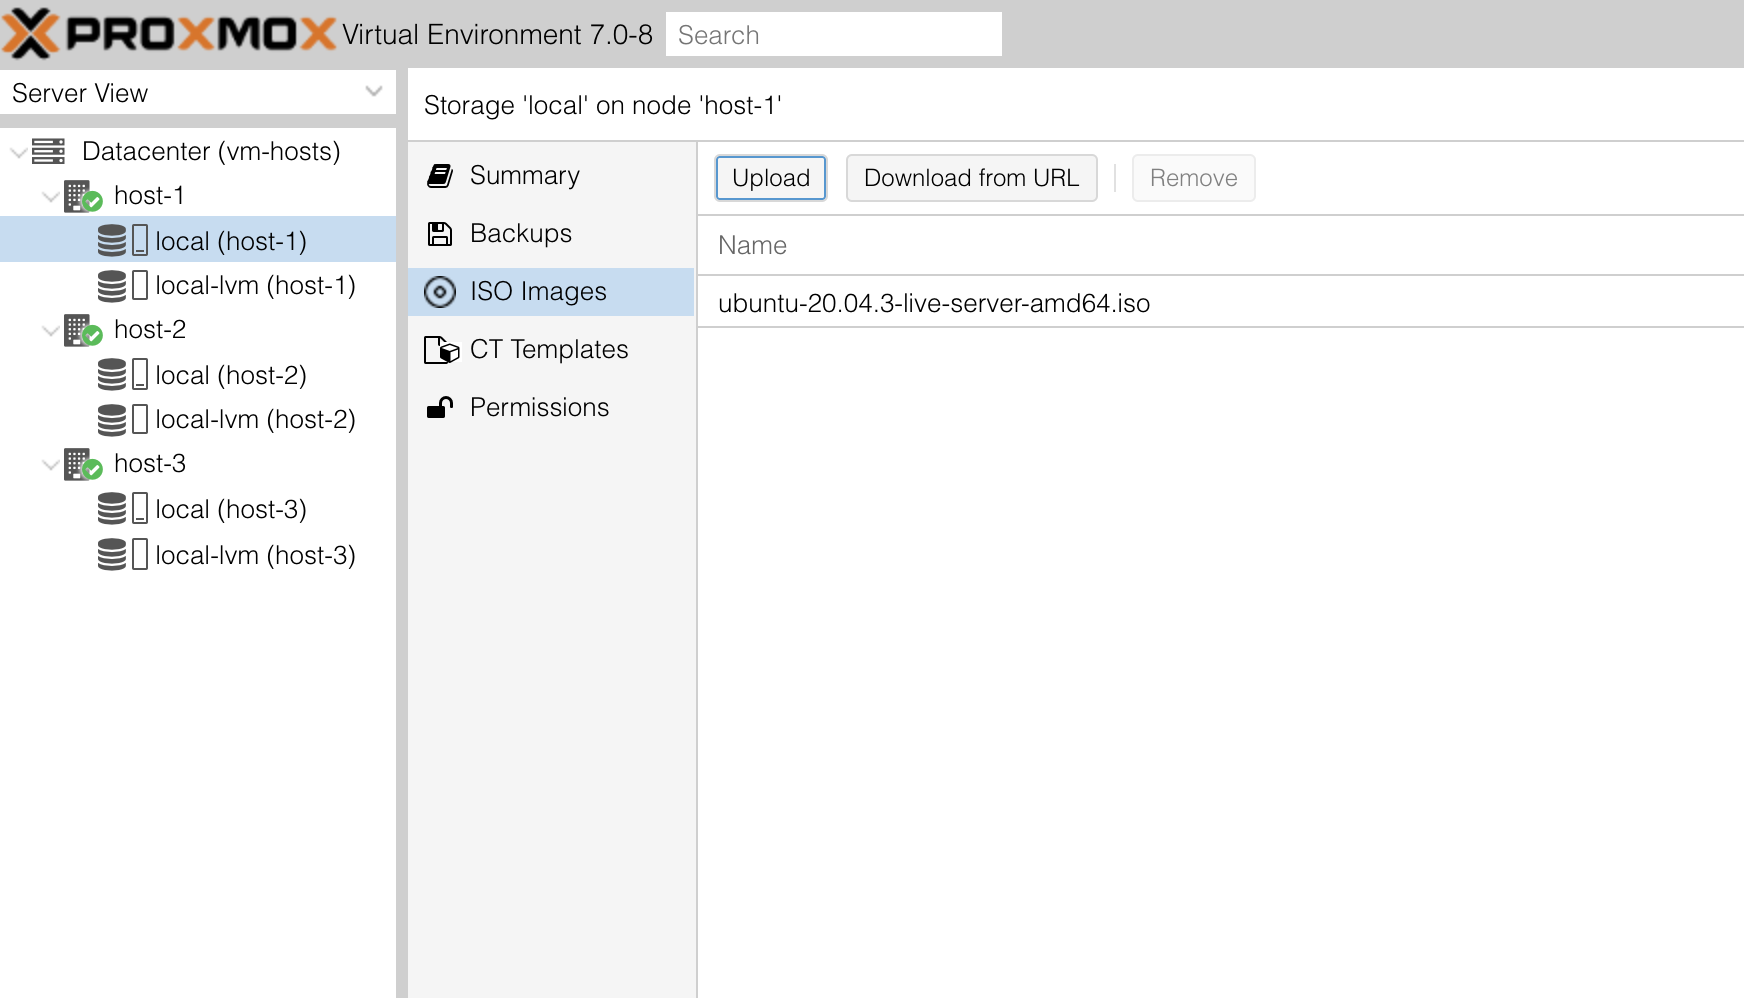Click the Summary book icon
Image resolution: width=1744 pixels, height=998 pixels.
[440, 176]
